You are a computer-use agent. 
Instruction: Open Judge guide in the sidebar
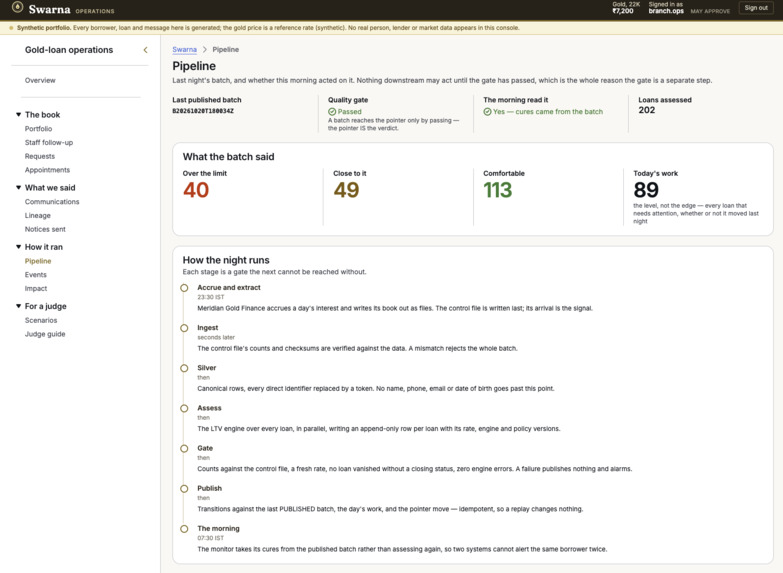[x=45, y=334]
